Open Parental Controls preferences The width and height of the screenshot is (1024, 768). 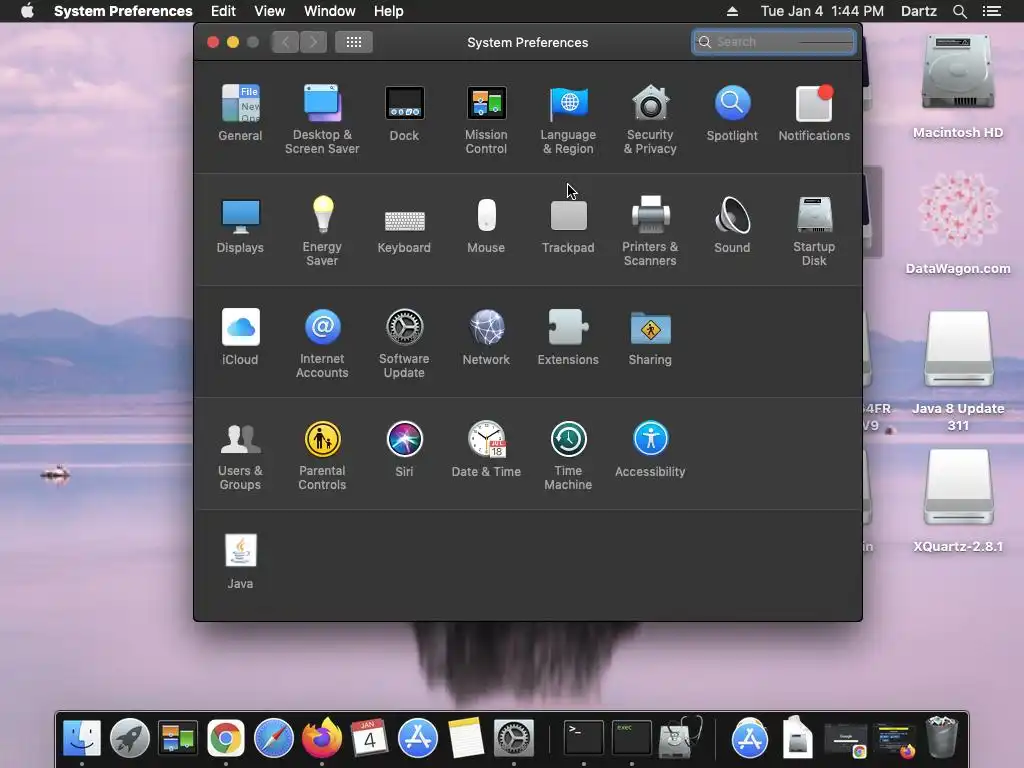click(322, 456)
